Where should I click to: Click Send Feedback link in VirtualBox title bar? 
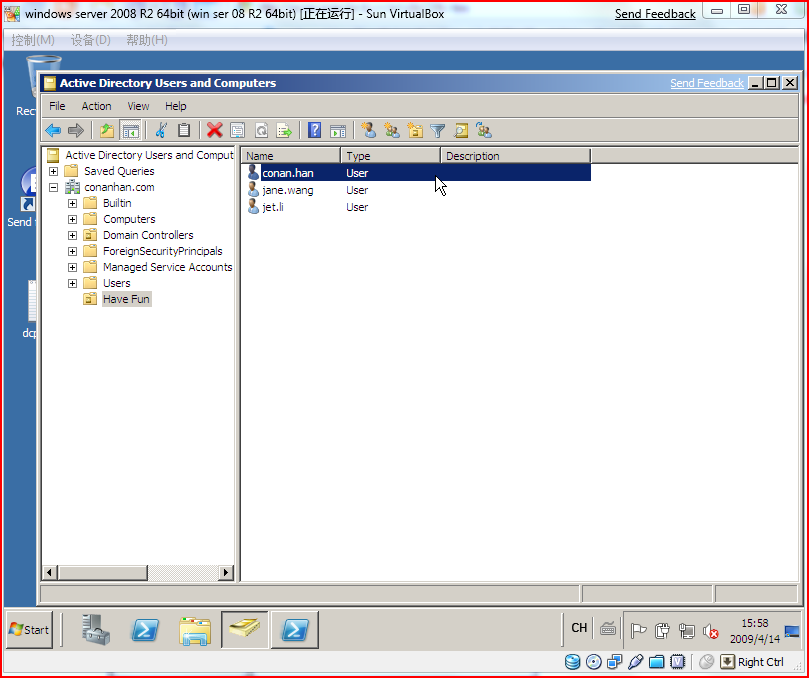655,14
